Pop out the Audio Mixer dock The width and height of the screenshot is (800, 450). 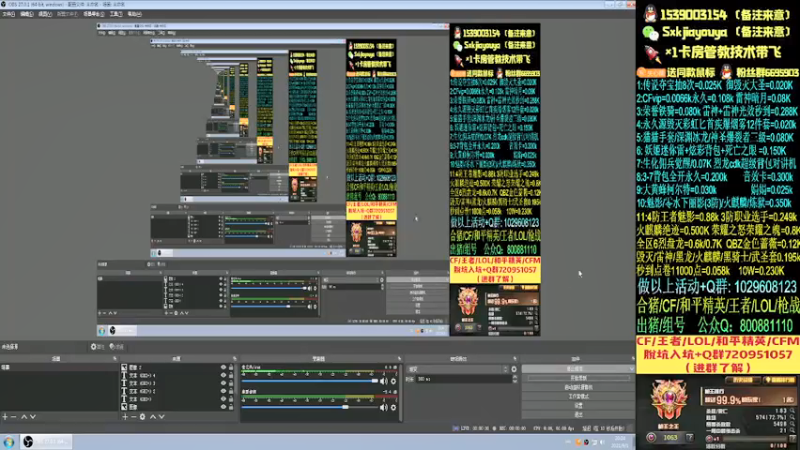399,359
